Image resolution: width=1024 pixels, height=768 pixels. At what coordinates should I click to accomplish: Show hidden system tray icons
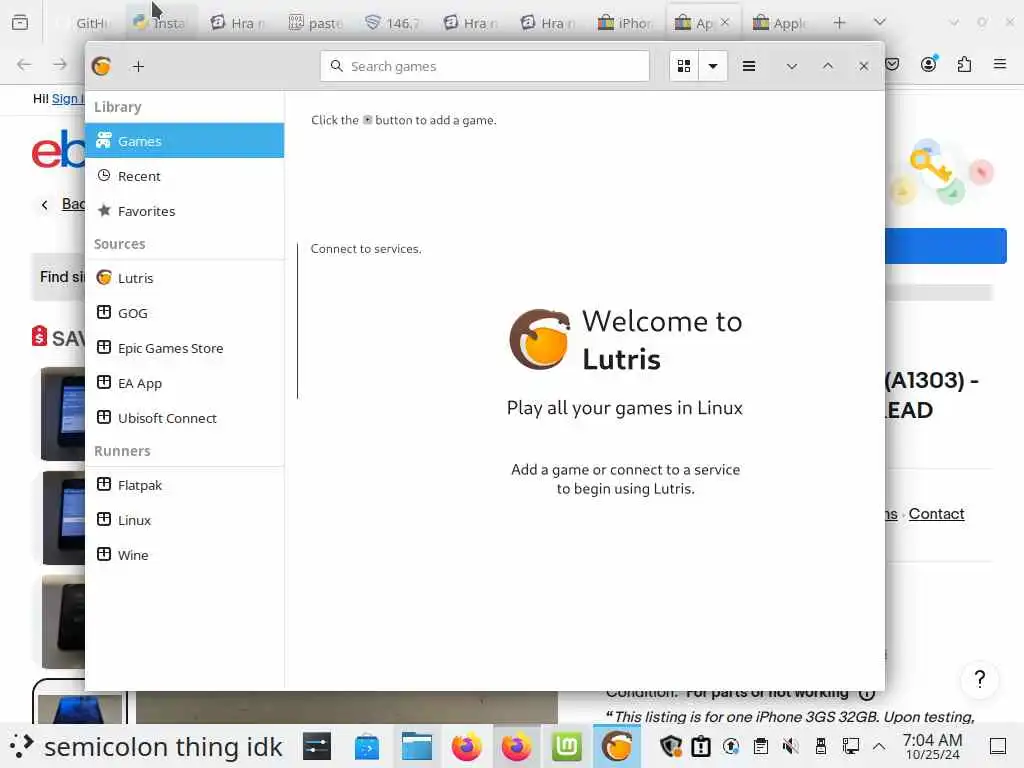pos(879,746)
